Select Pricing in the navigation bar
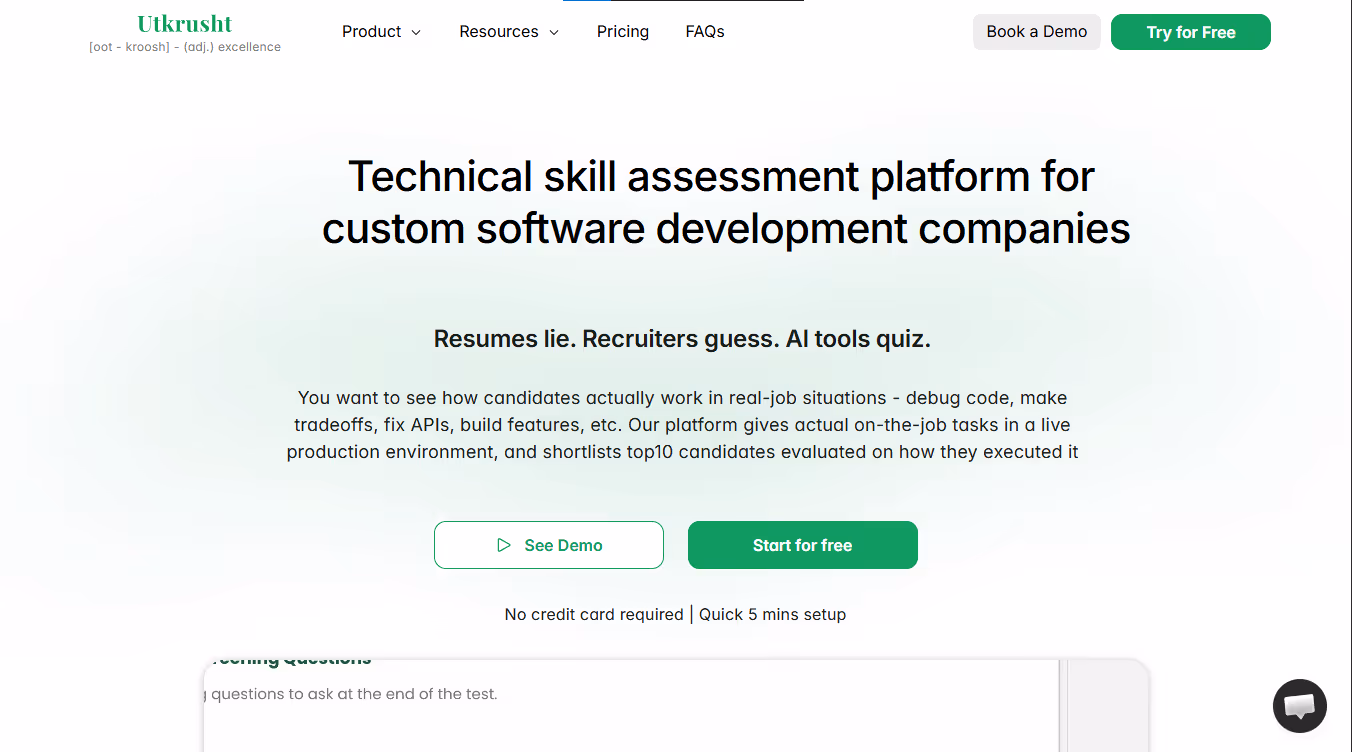 point(622,31)
